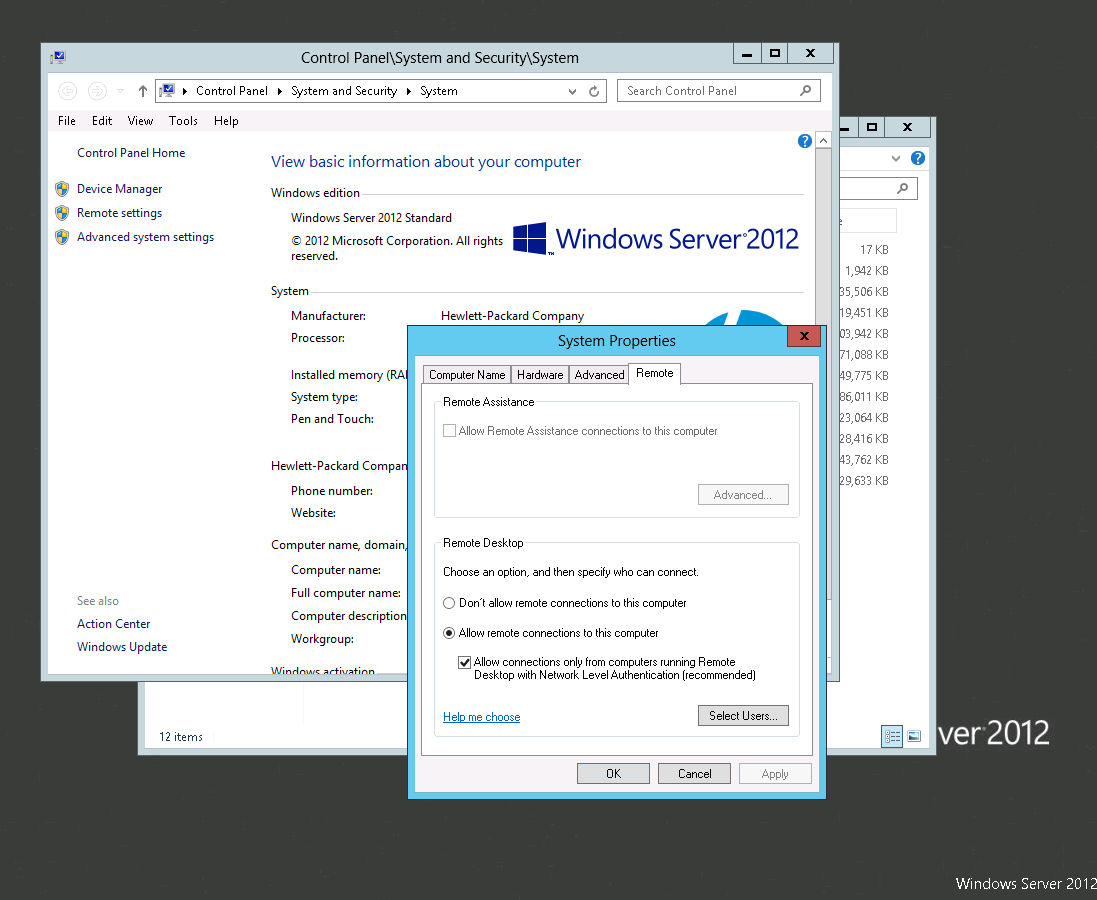This screenshot has width=1097, height=900.
Task: Open help via blue question mark in System
Action: 805,141
